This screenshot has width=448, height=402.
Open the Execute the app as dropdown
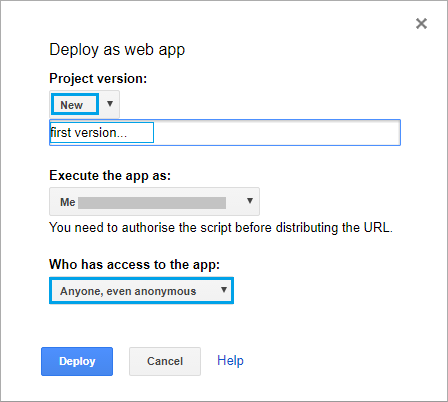(x=154, y=201)
